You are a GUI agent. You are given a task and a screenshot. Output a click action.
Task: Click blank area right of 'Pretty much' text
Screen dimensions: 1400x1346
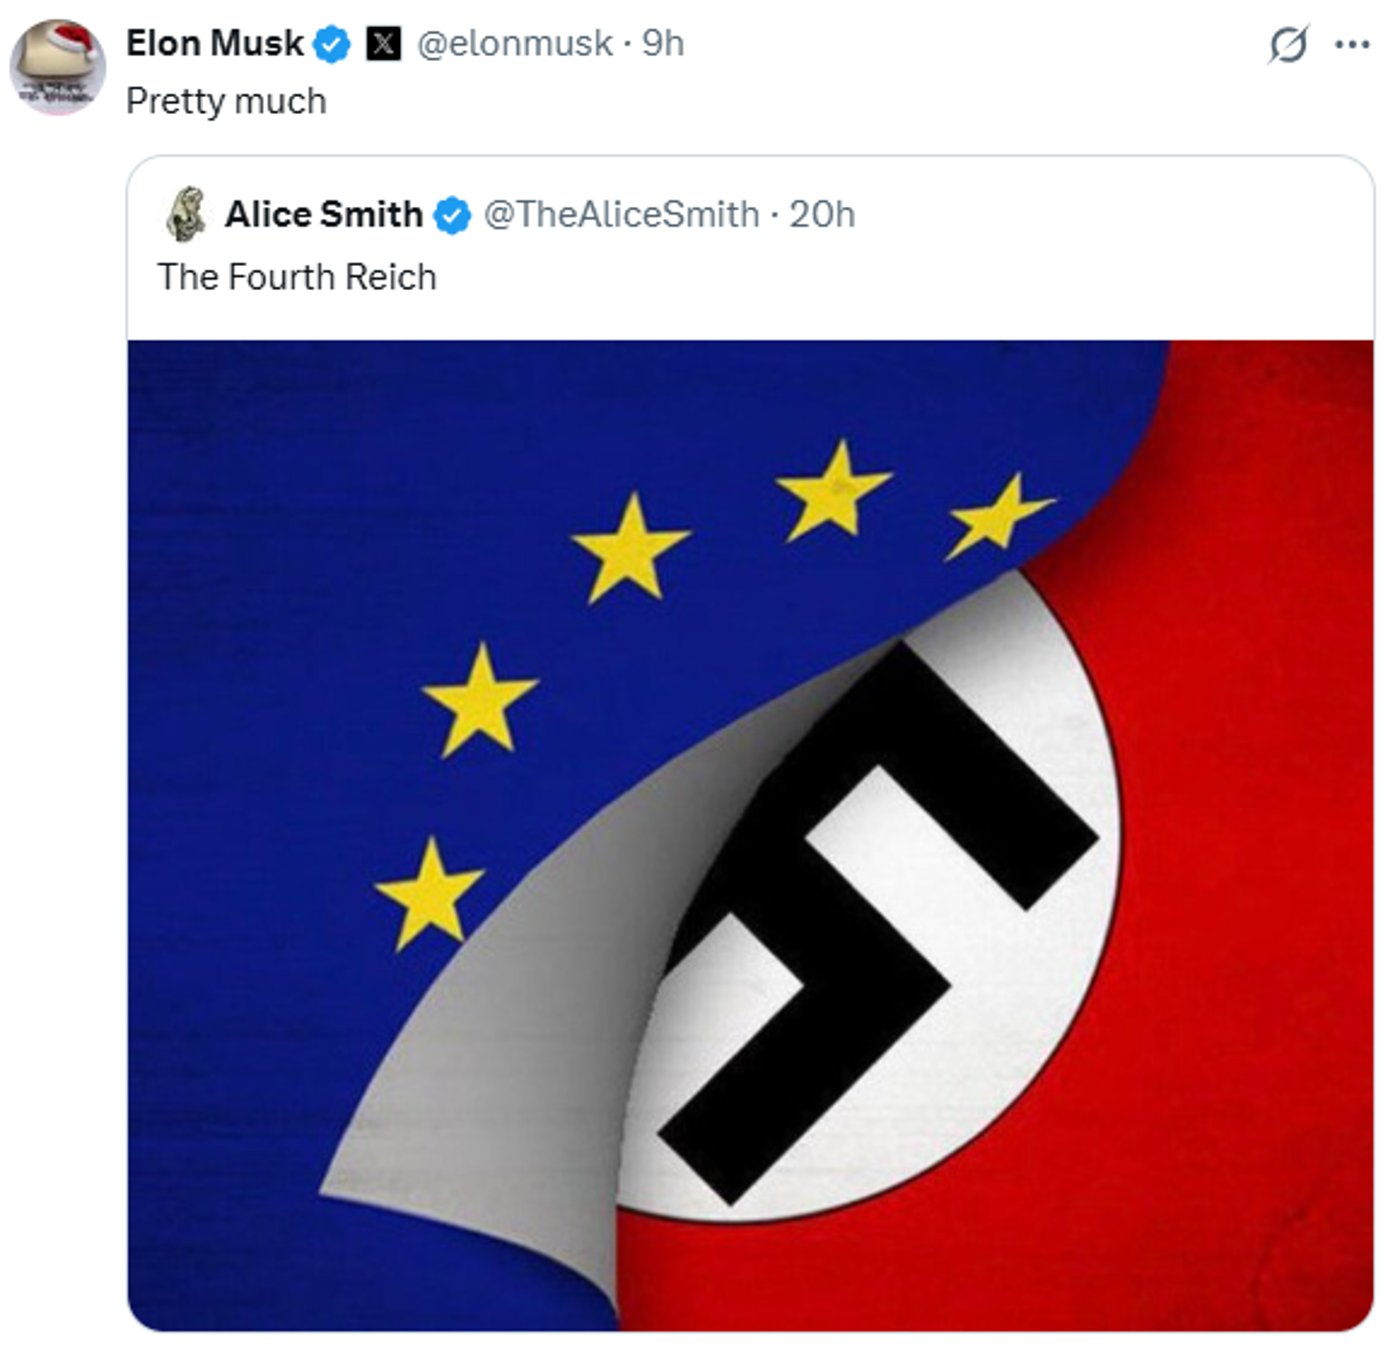(750, 101)
